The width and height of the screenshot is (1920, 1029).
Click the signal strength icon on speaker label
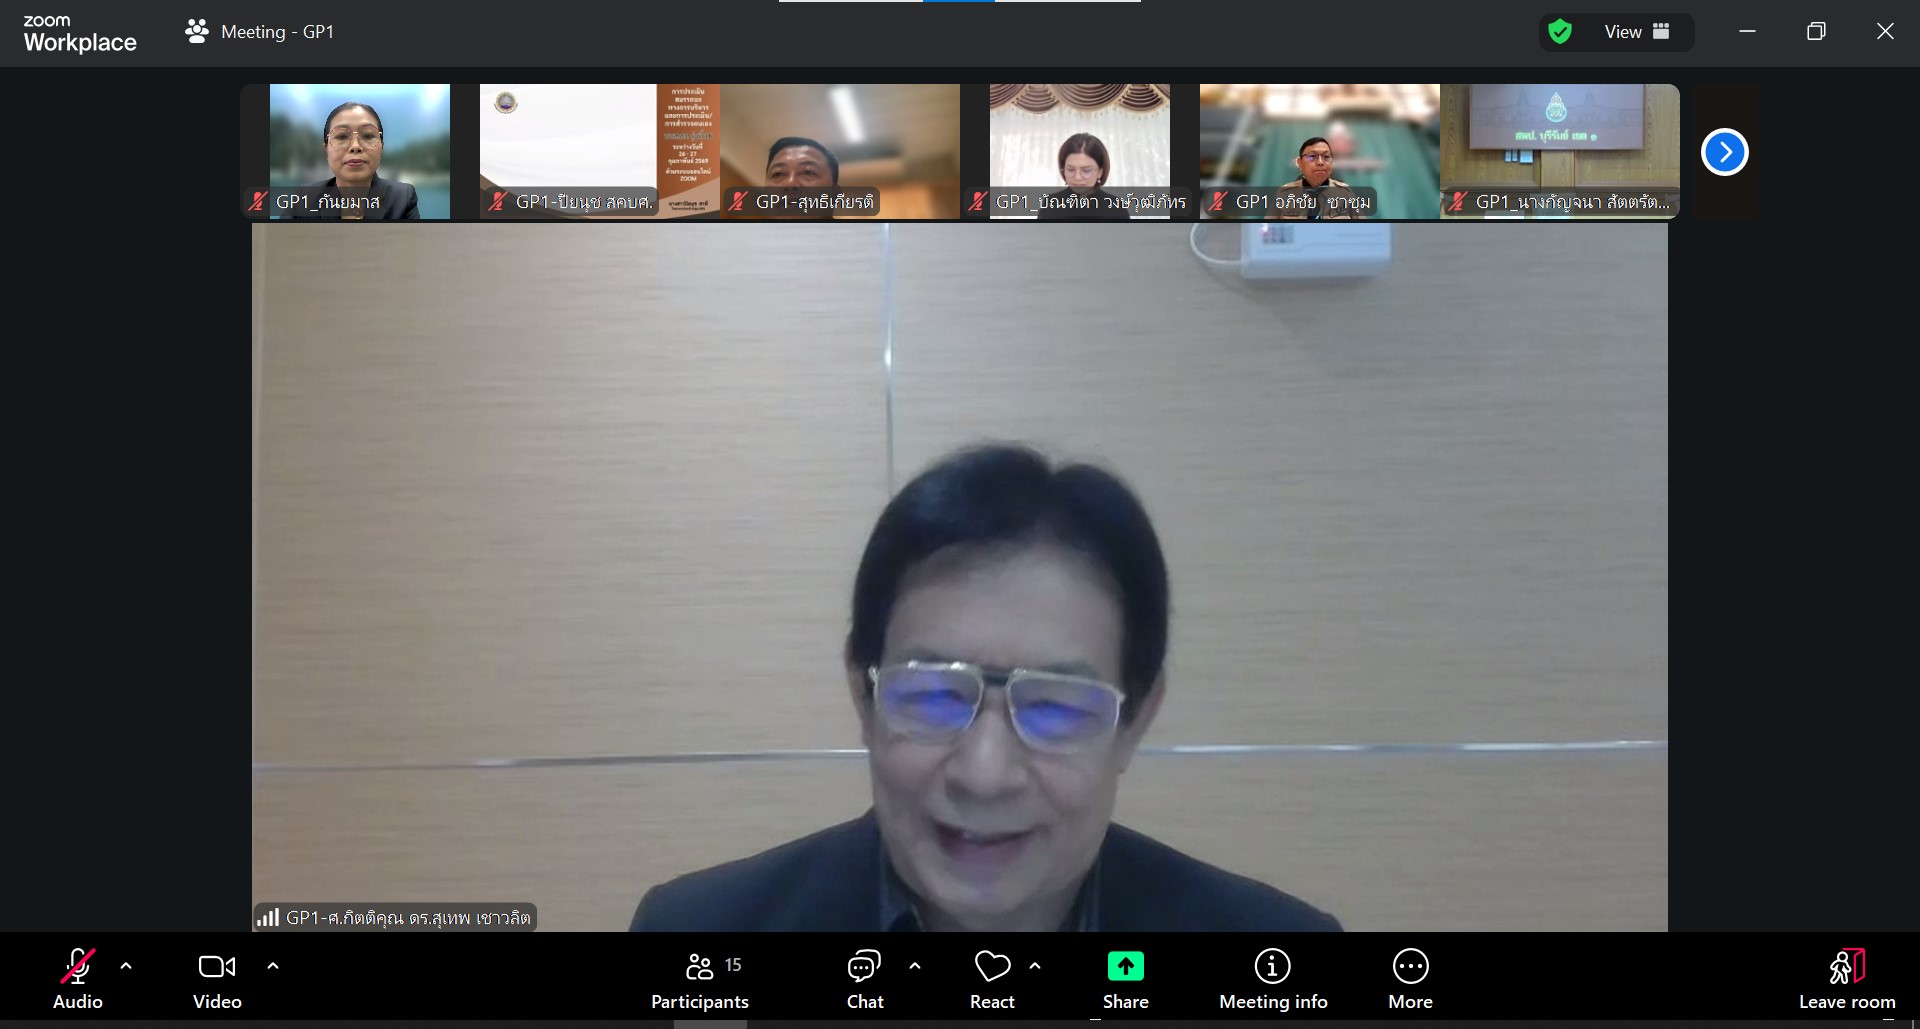point(268,917)
